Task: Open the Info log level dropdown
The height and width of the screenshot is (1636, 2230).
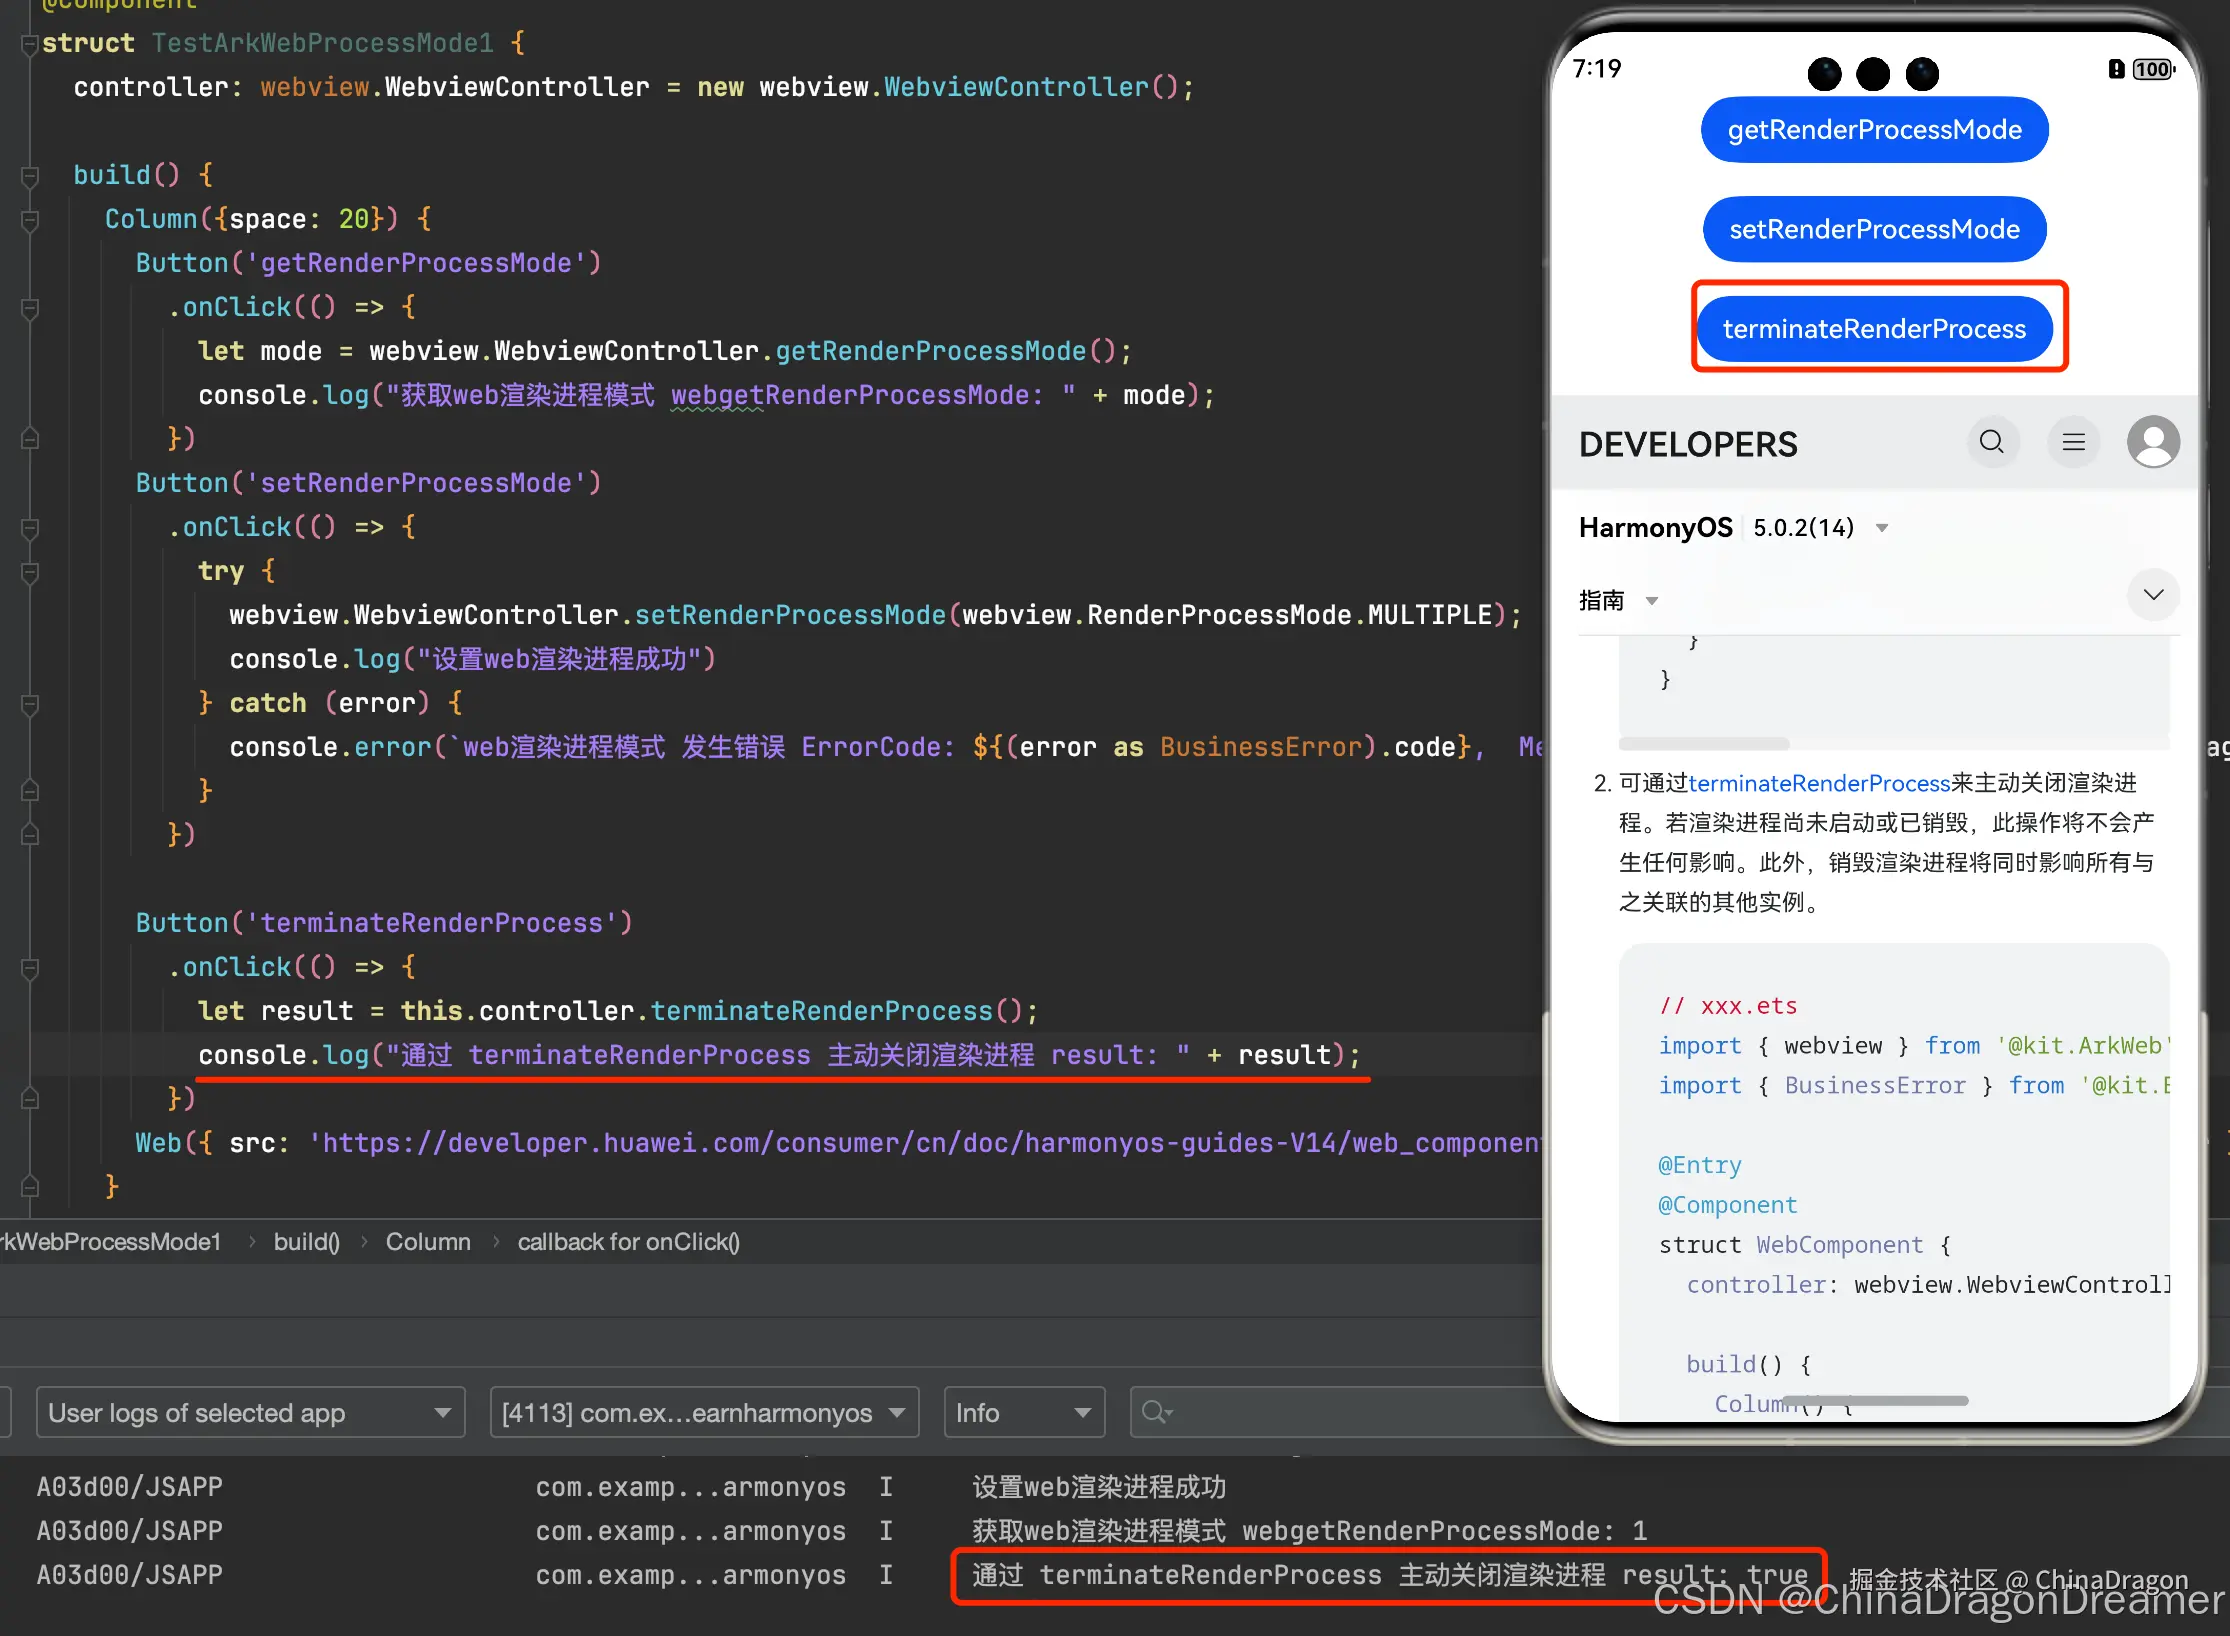Action: 1024,1412
